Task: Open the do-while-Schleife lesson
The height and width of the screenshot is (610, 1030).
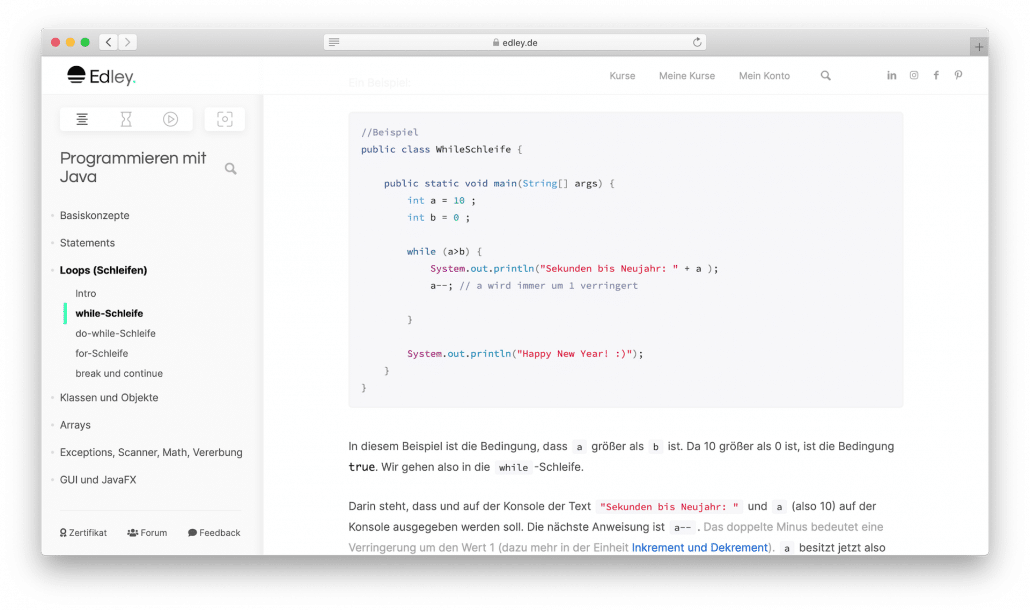Action: (115, 333)
